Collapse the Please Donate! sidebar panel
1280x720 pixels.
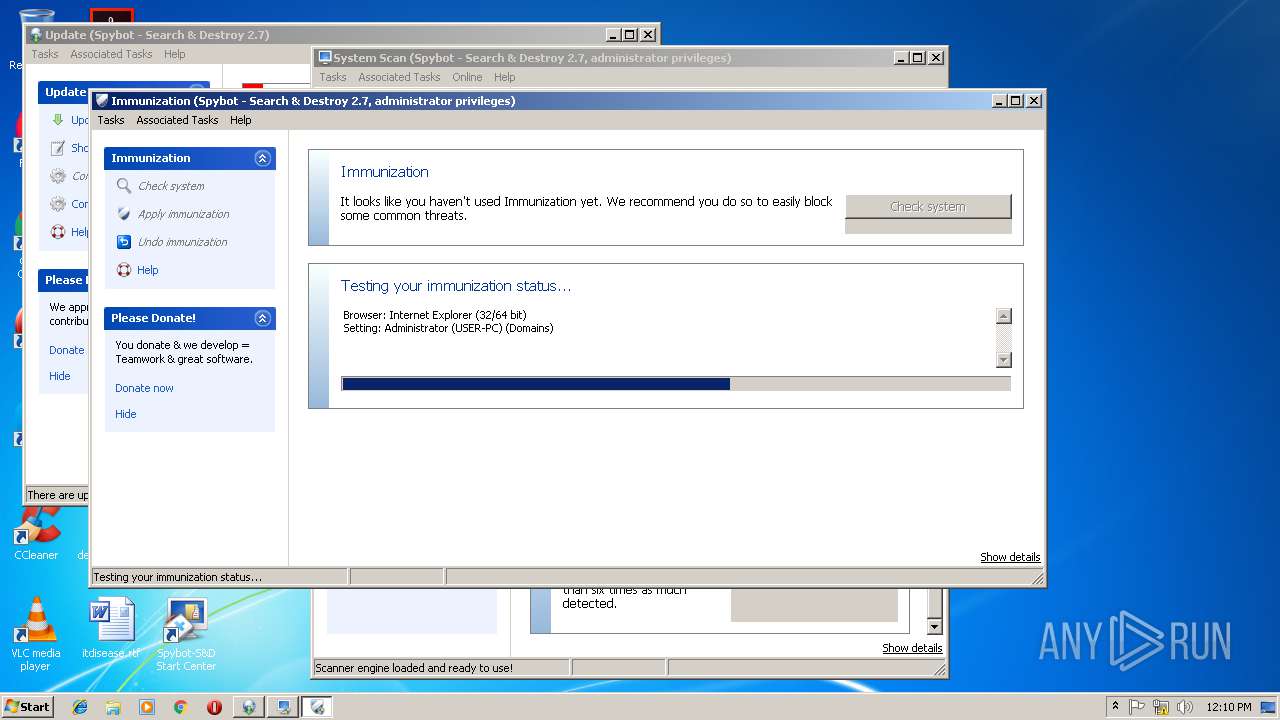tap(262, 318)
